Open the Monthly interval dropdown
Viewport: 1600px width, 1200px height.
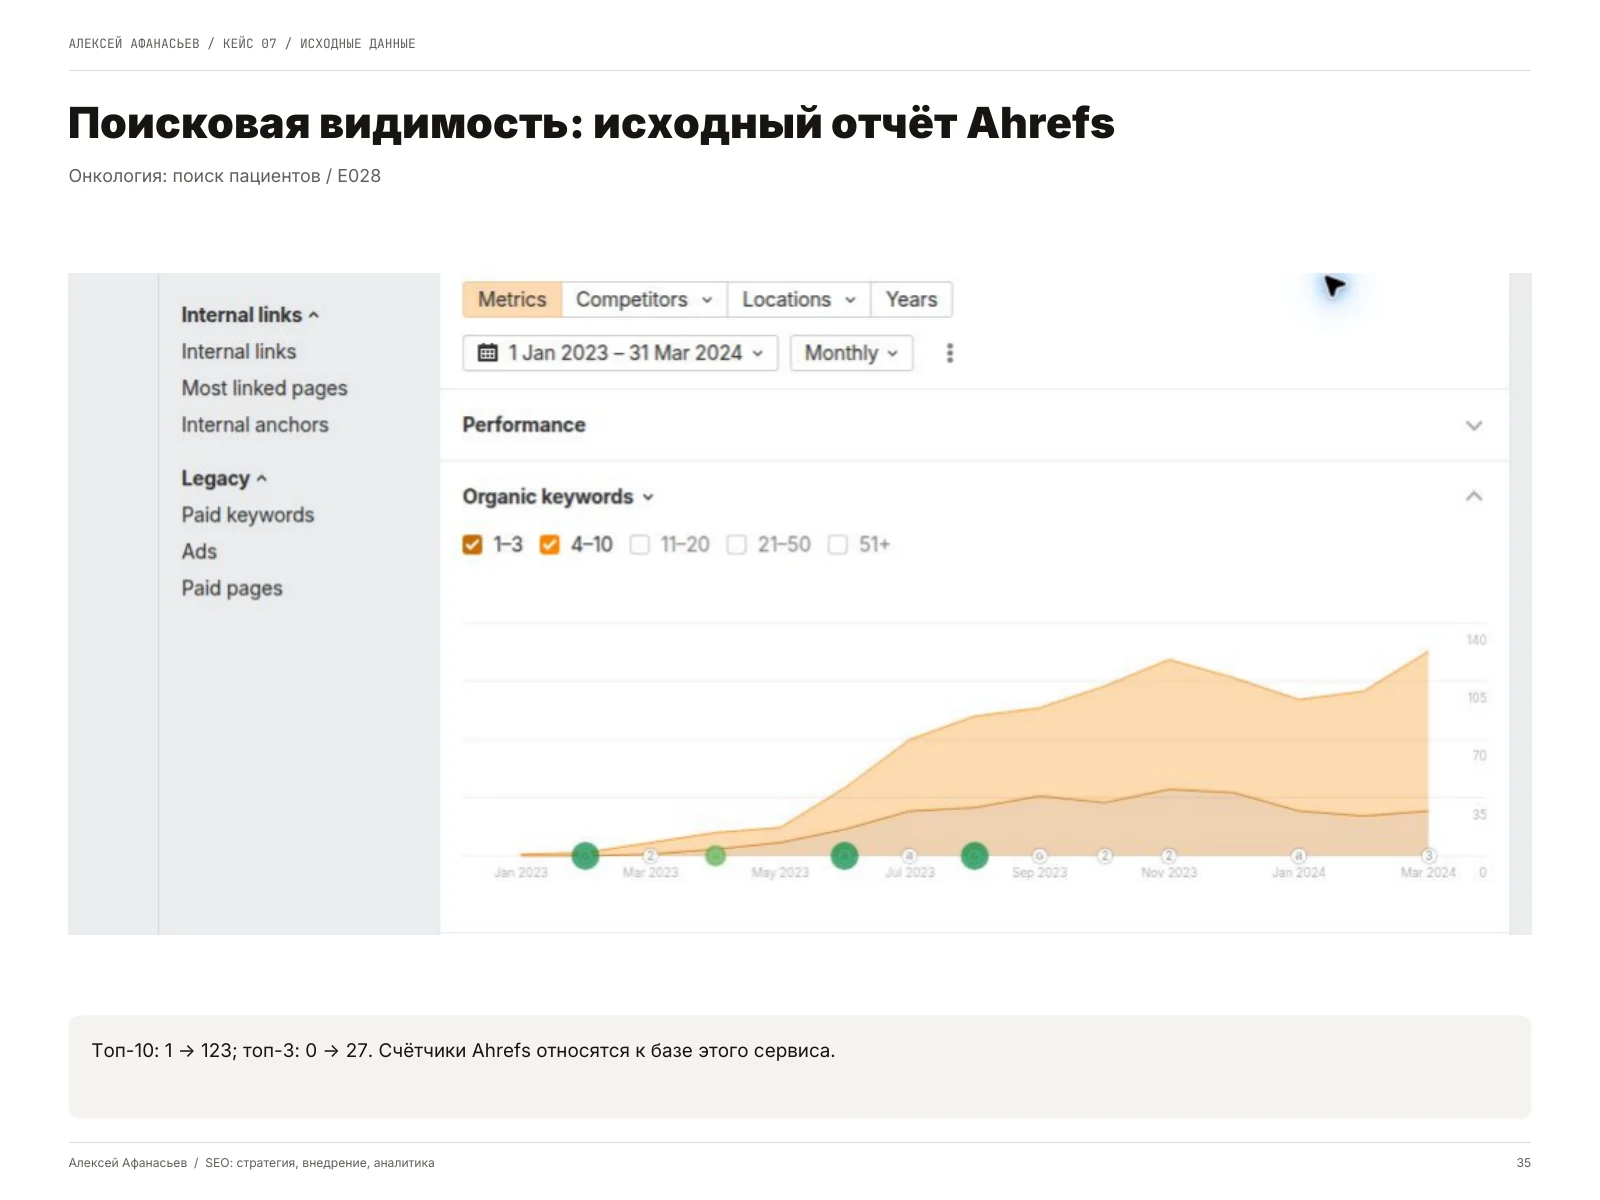click(x=852, y=353)
